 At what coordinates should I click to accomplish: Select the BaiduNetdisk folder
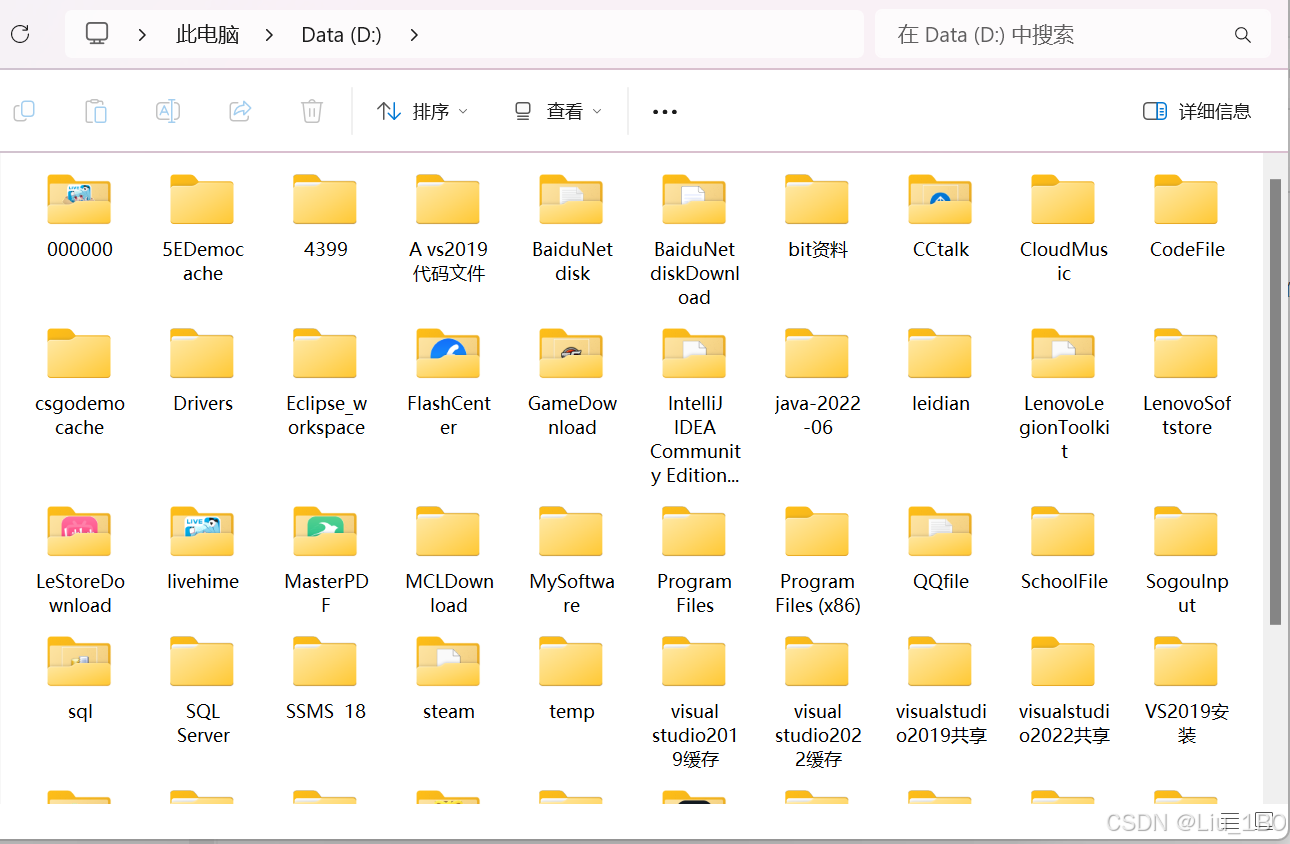572,228
